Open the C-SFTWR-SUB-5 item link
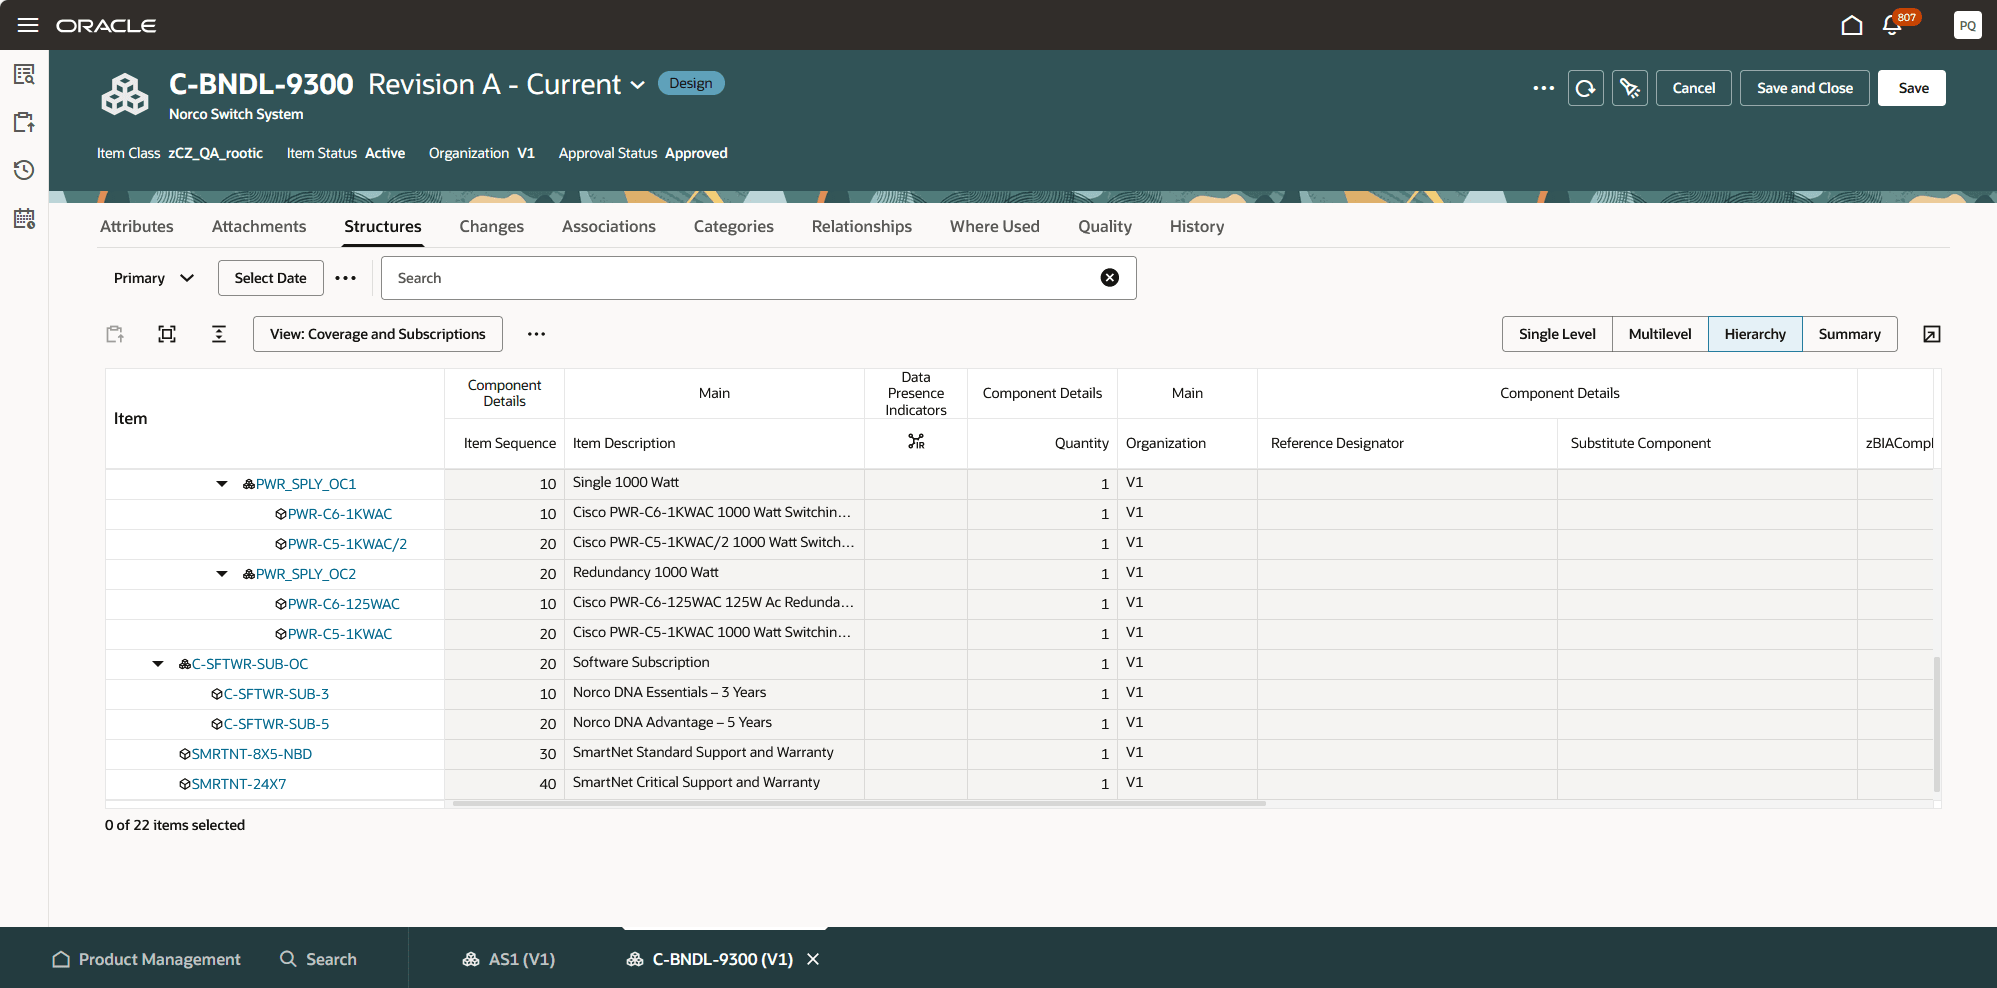The image size is (1997, 988). [x=276, y=724]
